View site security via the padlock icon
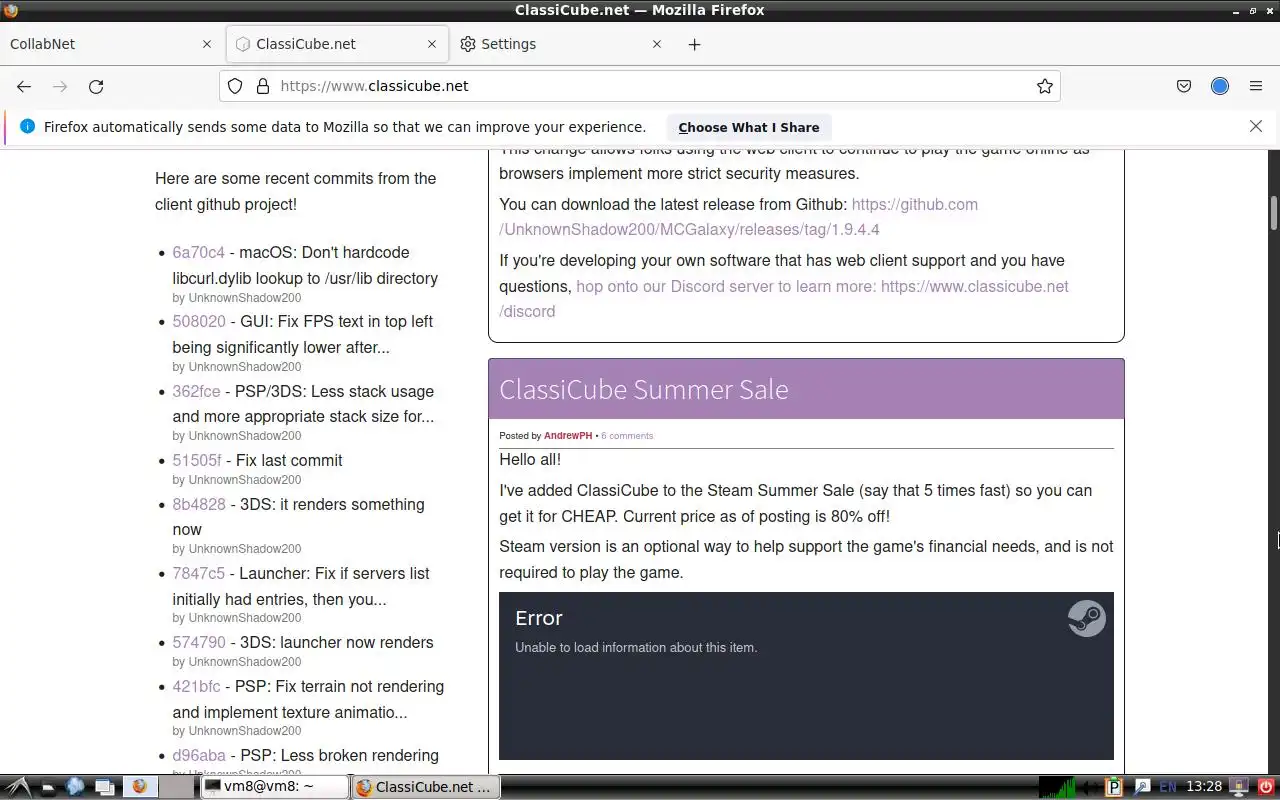The width and height of the screenshot is (1280, 800). 263,86
